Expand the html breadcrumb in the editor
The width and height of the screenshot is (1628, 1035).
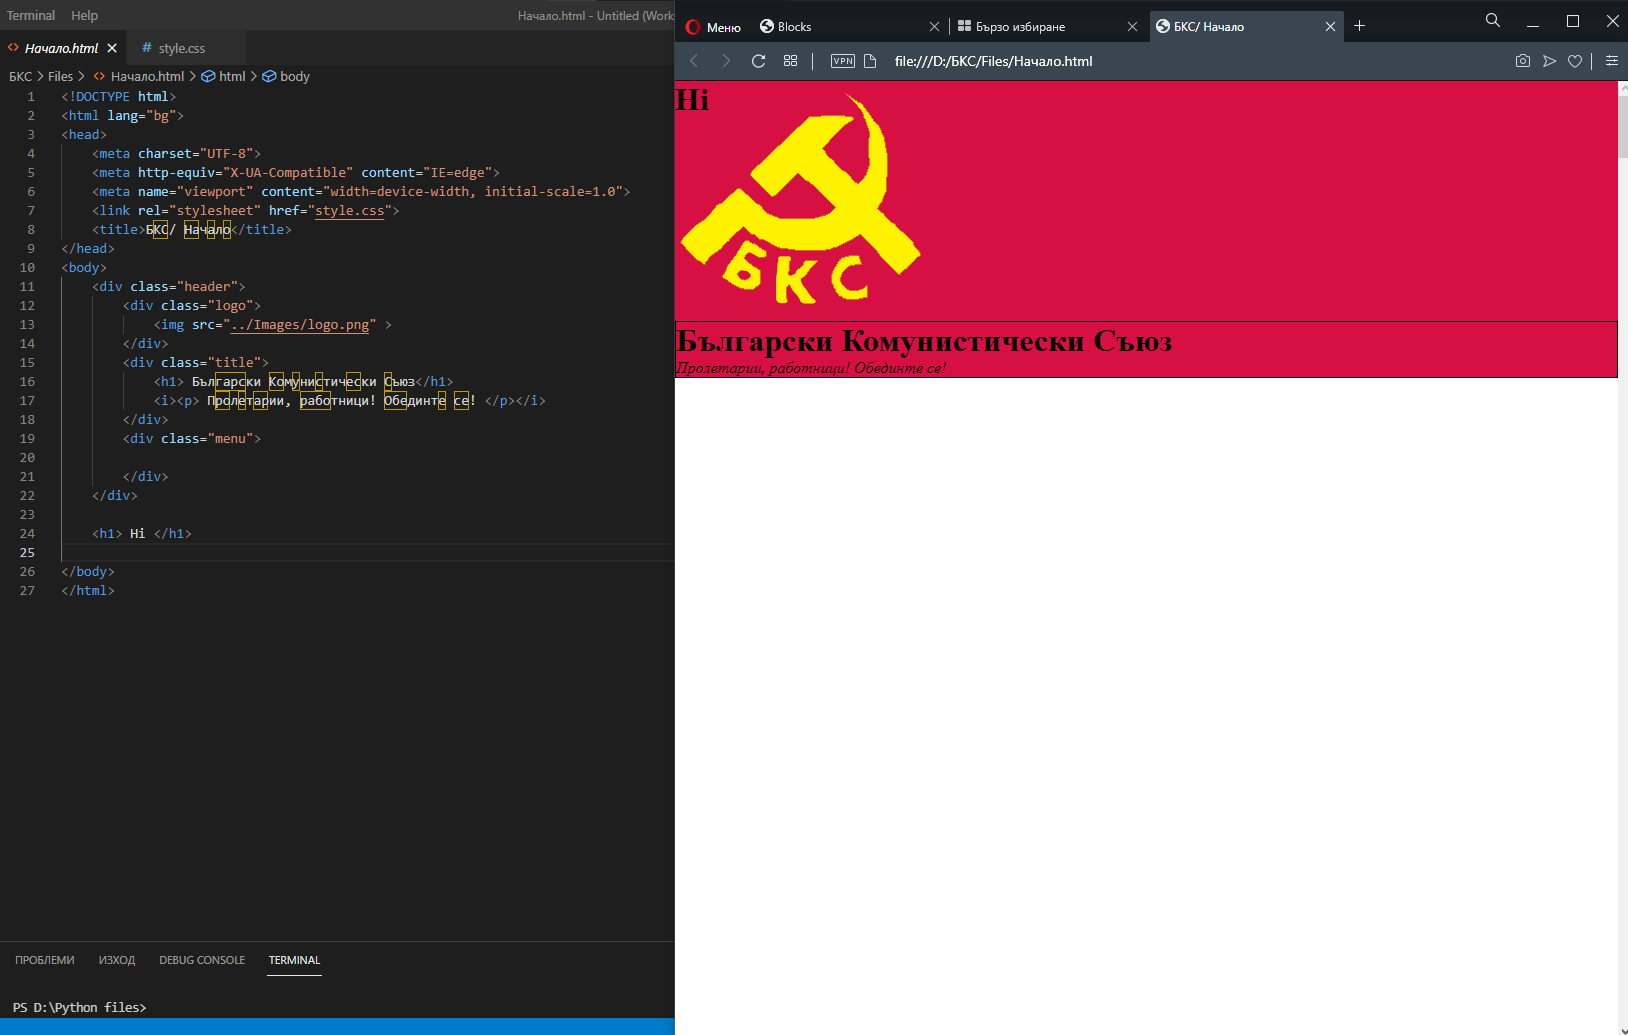[x=231, y=76]
